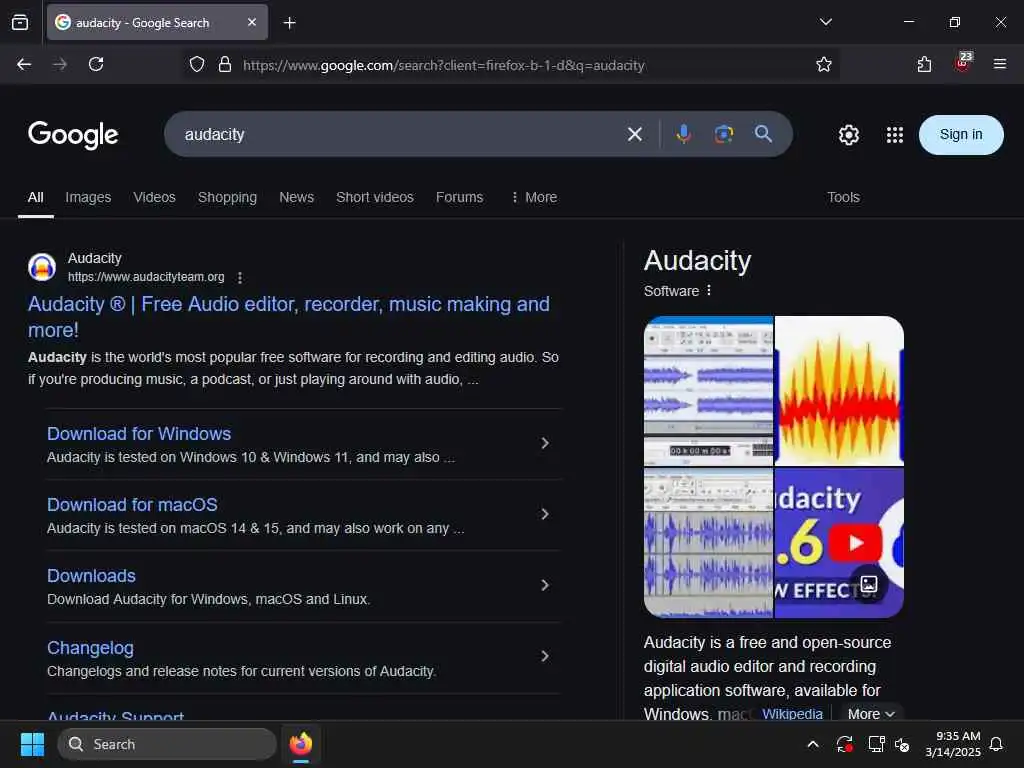Expand the list all tabs chevron
Screen dimensions: 1024x768
825,22
